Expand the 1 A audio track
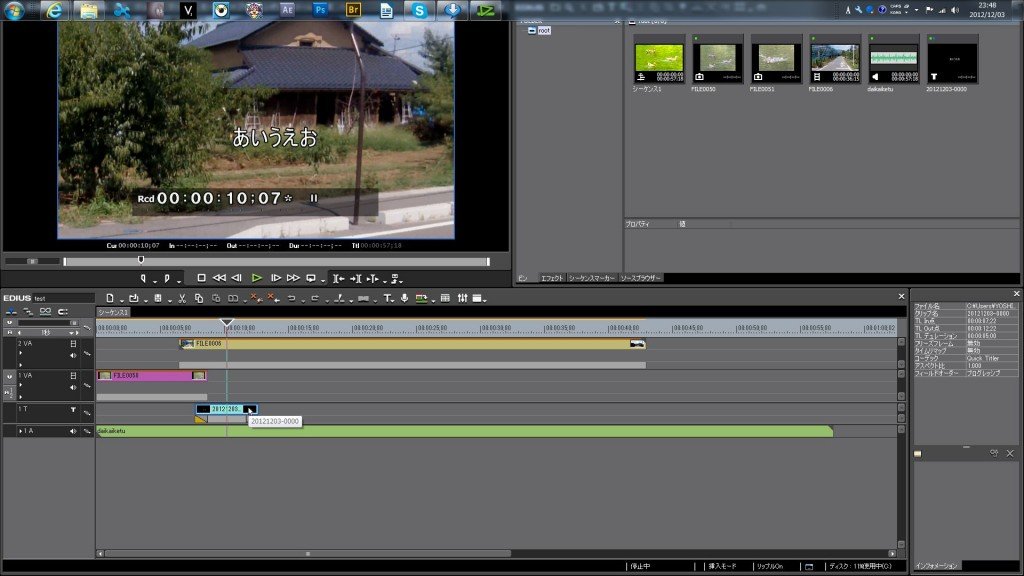This screenshot has width=1024, height=576. tap(21, 431)
